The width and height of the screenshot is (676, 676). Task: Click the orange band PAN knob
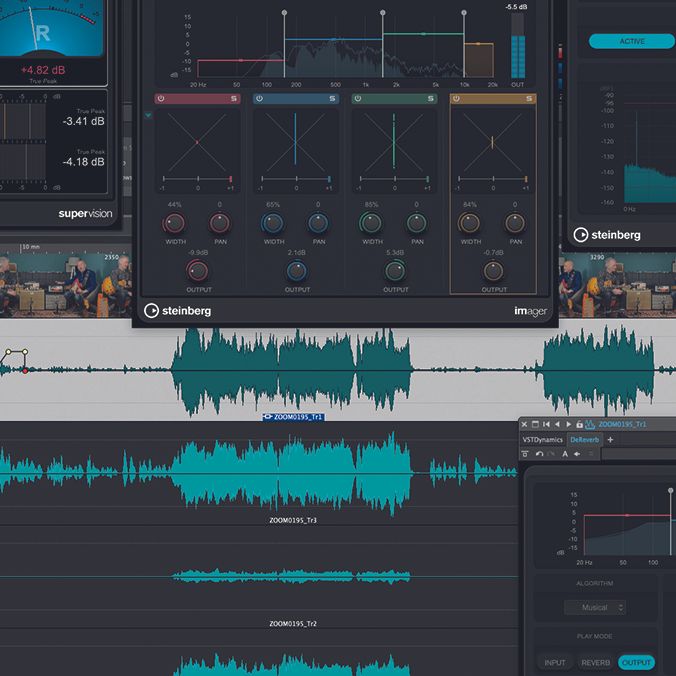(515, 223)
